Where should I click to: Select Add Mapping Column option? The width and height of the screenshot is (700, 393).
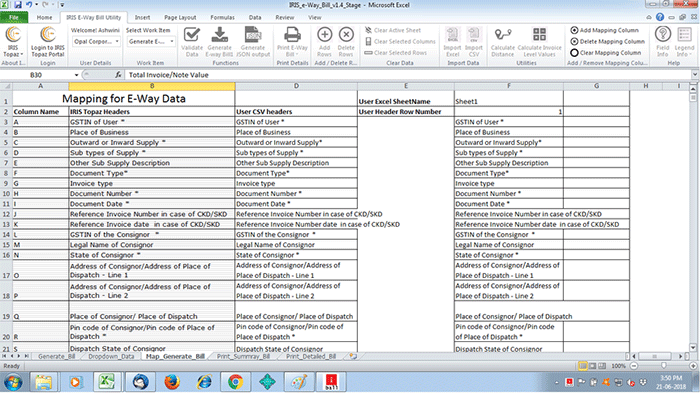(x=604, y=30)
